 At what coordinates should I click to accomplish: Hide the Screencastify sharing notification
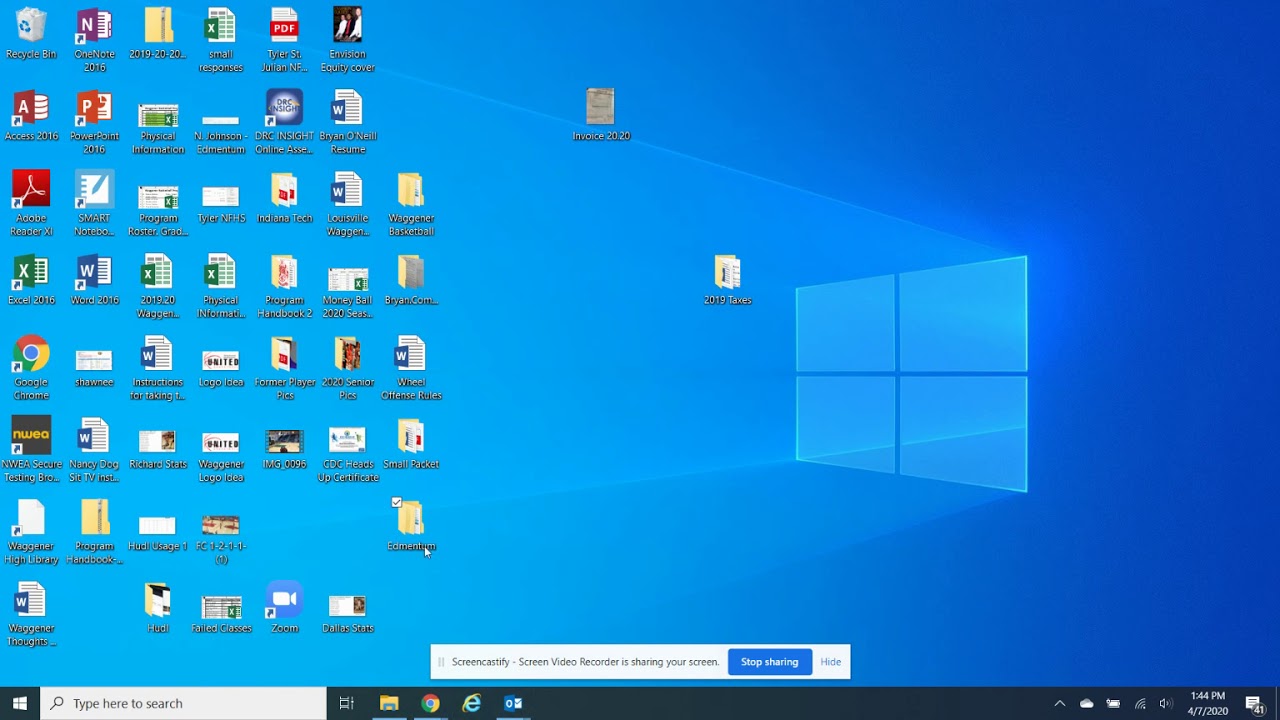pyautogui.click(x=831, y=662)
